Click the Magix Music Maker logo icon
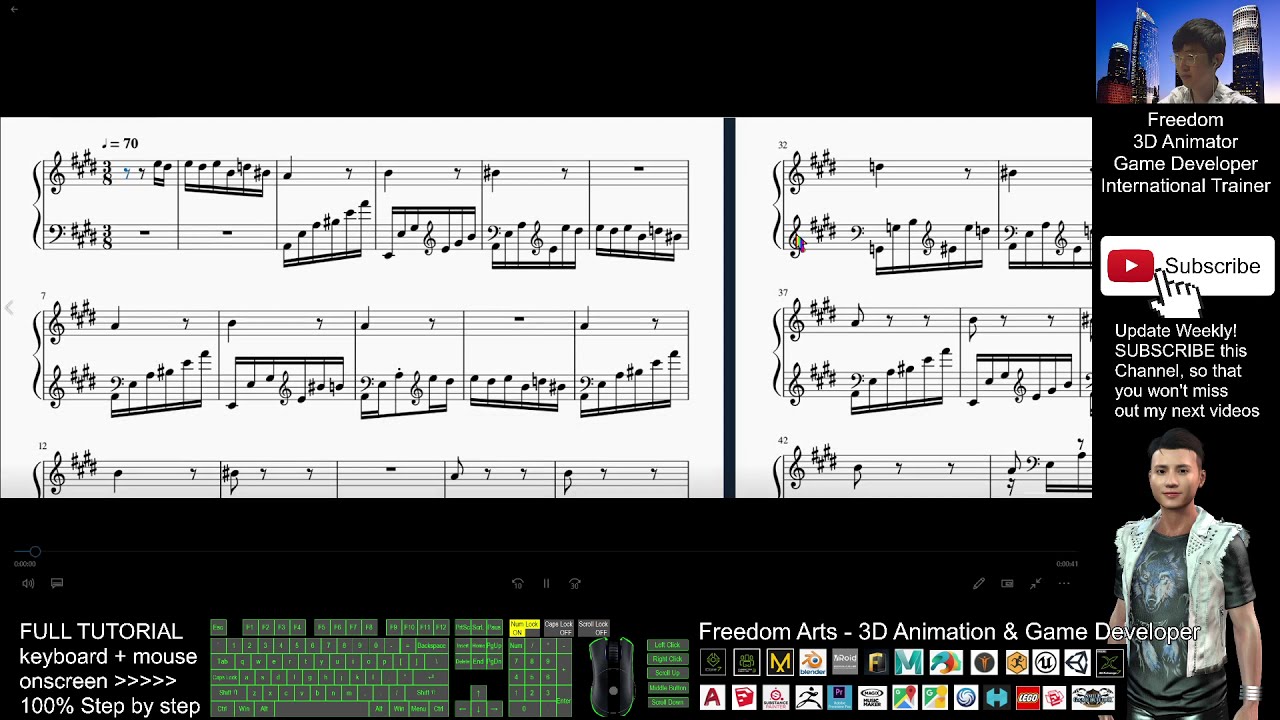The height and width of the screenshot is (720, 1280). pyautogui.click(x=873, y=697)
